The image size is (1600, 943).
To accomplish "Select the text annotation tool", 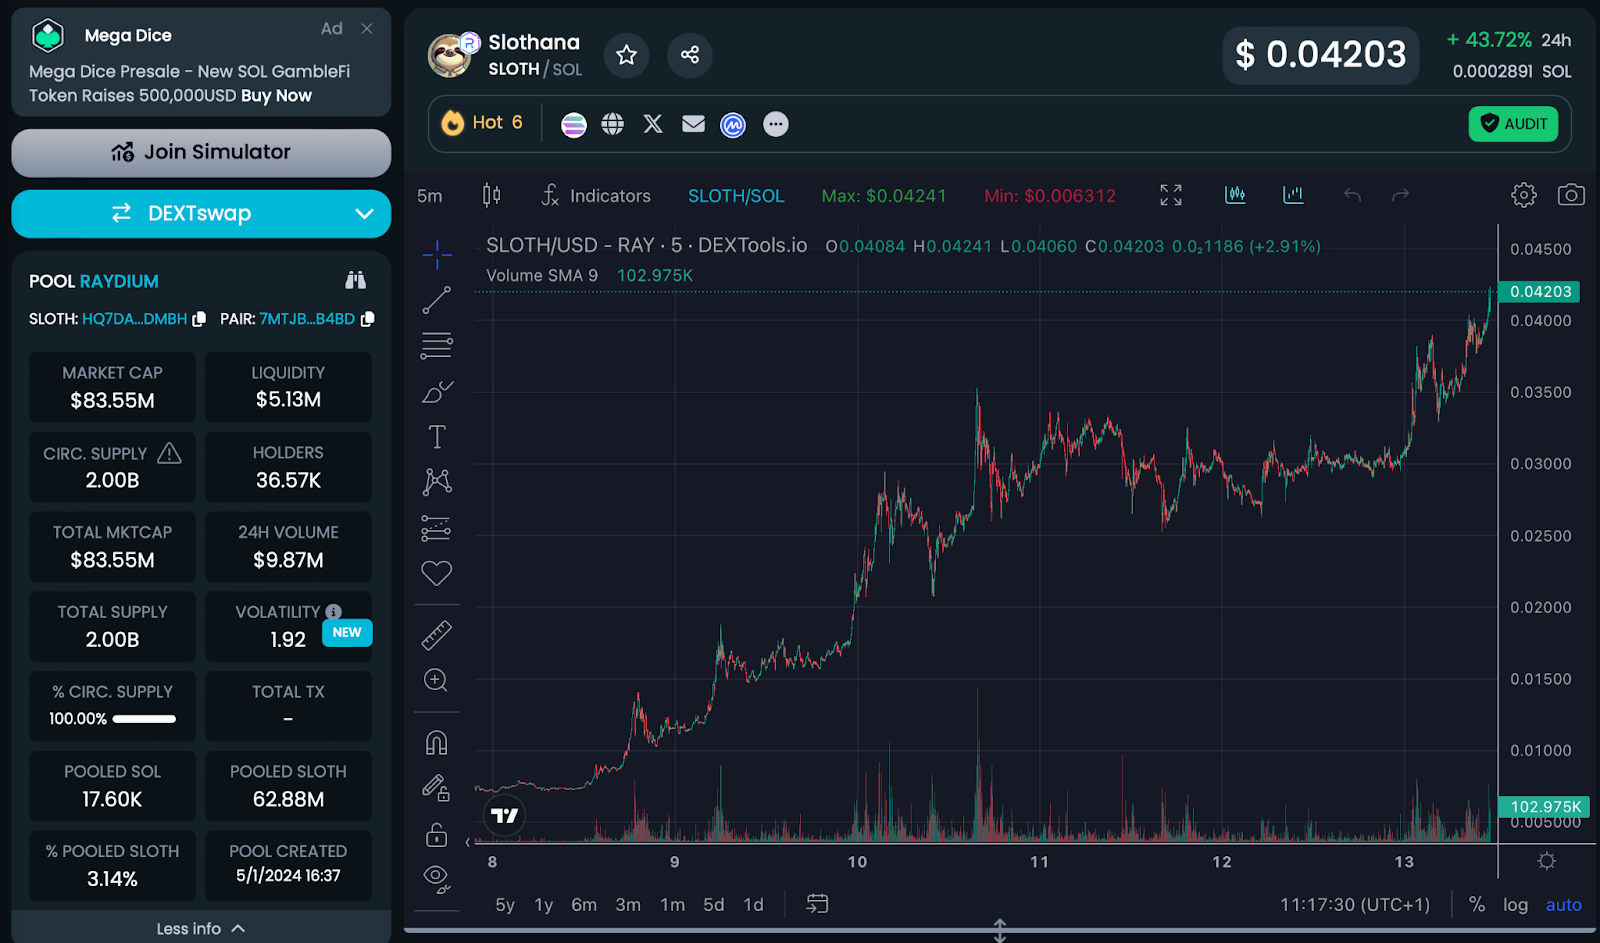I will 437,437.
